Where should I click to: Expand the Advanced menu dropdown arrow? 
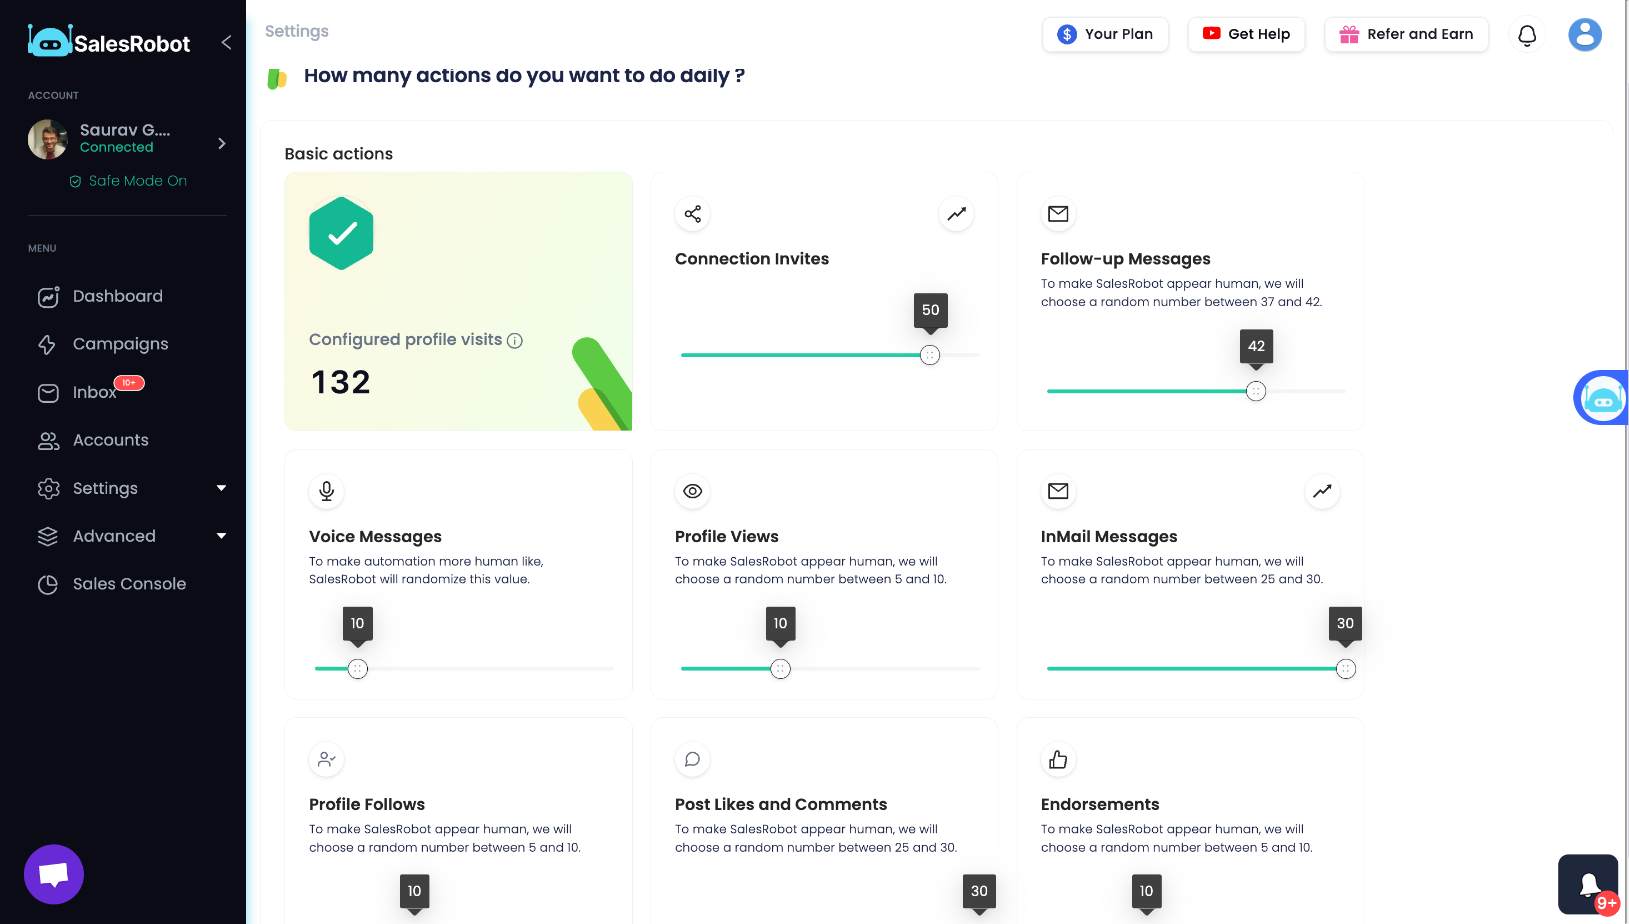click(221, 536)
